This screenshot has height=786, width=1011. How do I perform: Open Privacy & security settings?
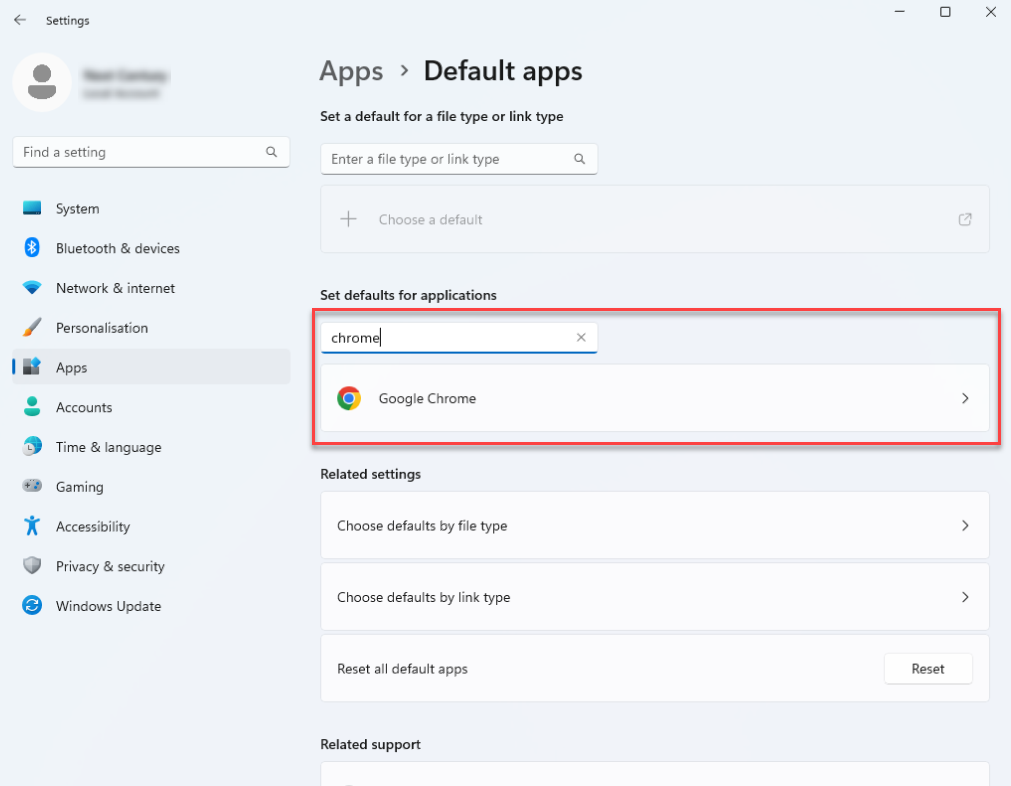(x=109, y=566)
